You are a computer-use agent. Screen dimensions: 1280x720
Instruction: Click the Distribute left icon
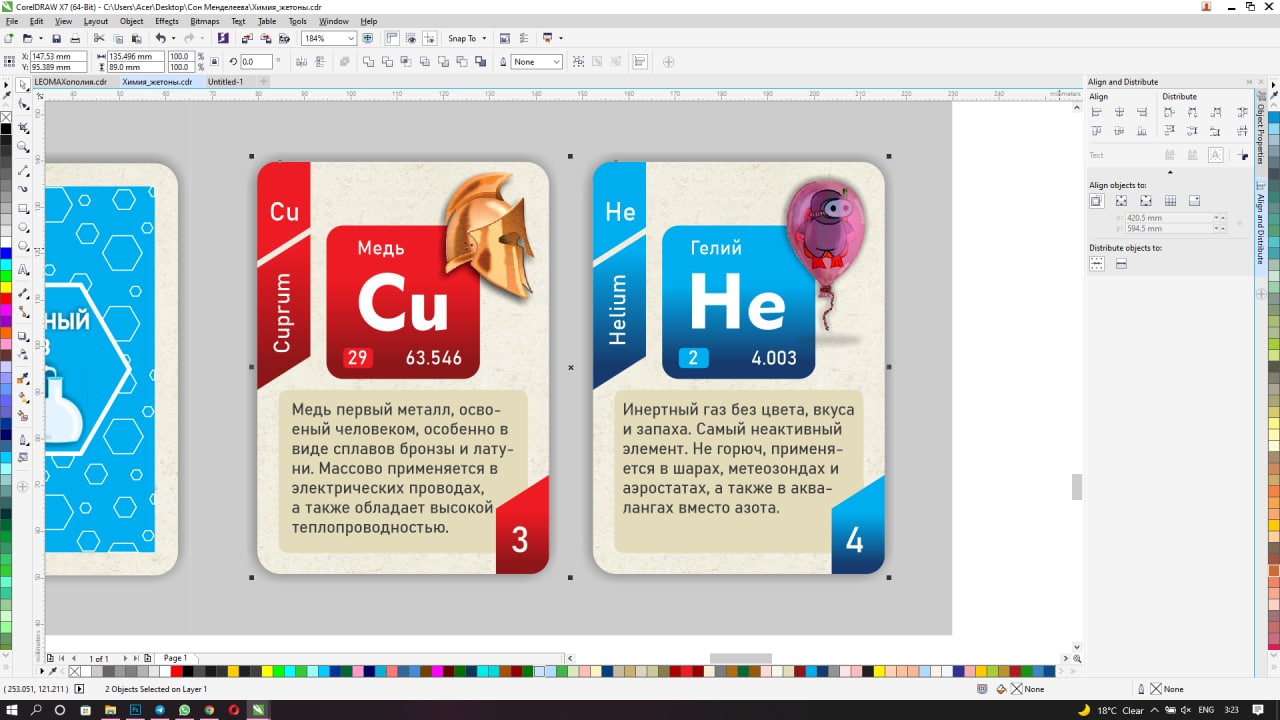[1169, 112]
